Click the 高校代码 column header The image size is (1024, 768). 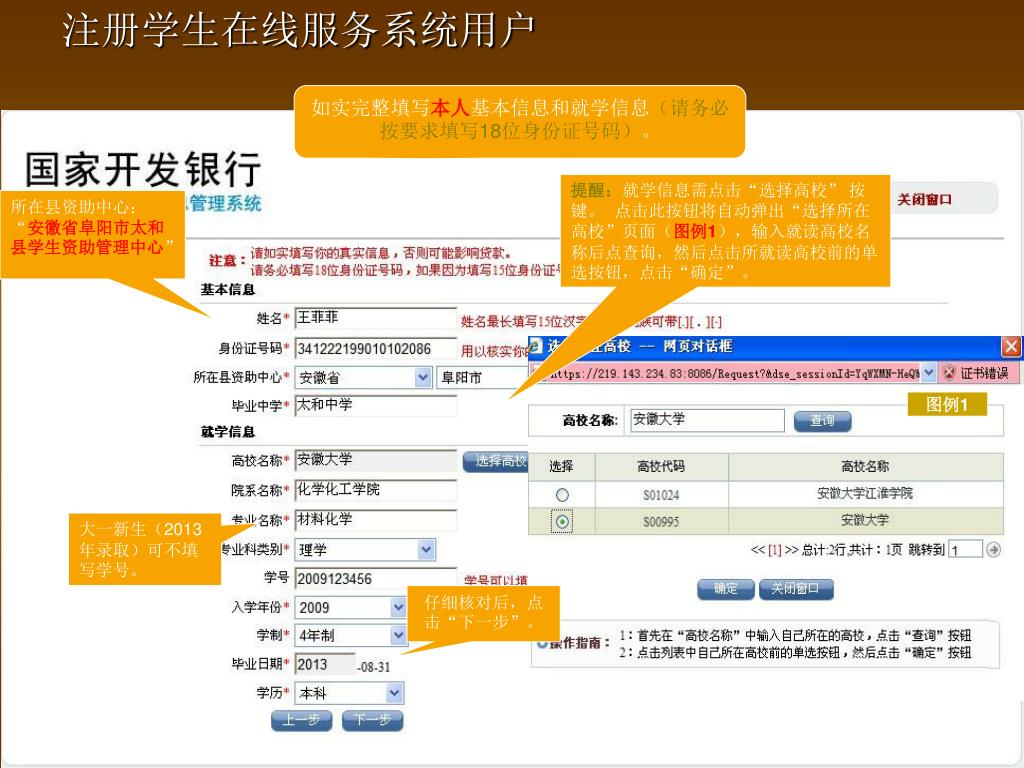tap(662, 466)
